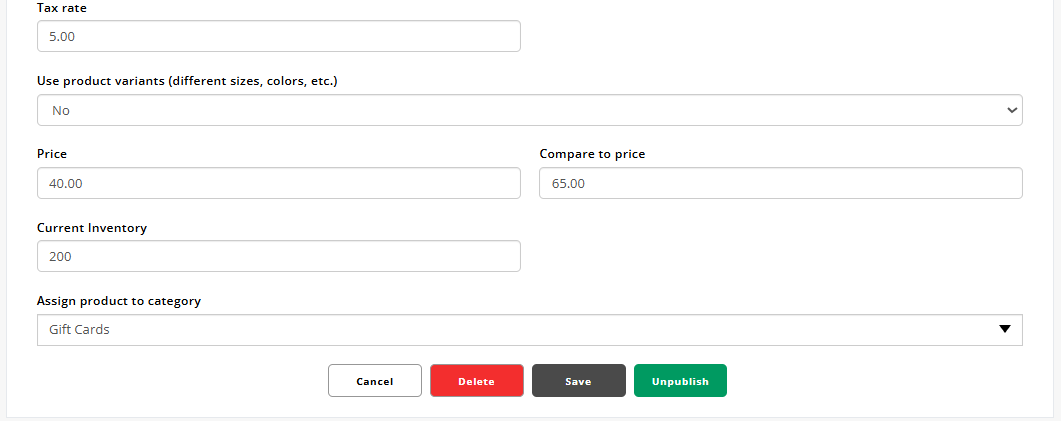Screen dimensions: 1061x421
Task: Open the Assign product to category selector
Action: pyautogui.click(x=529, y=330)
